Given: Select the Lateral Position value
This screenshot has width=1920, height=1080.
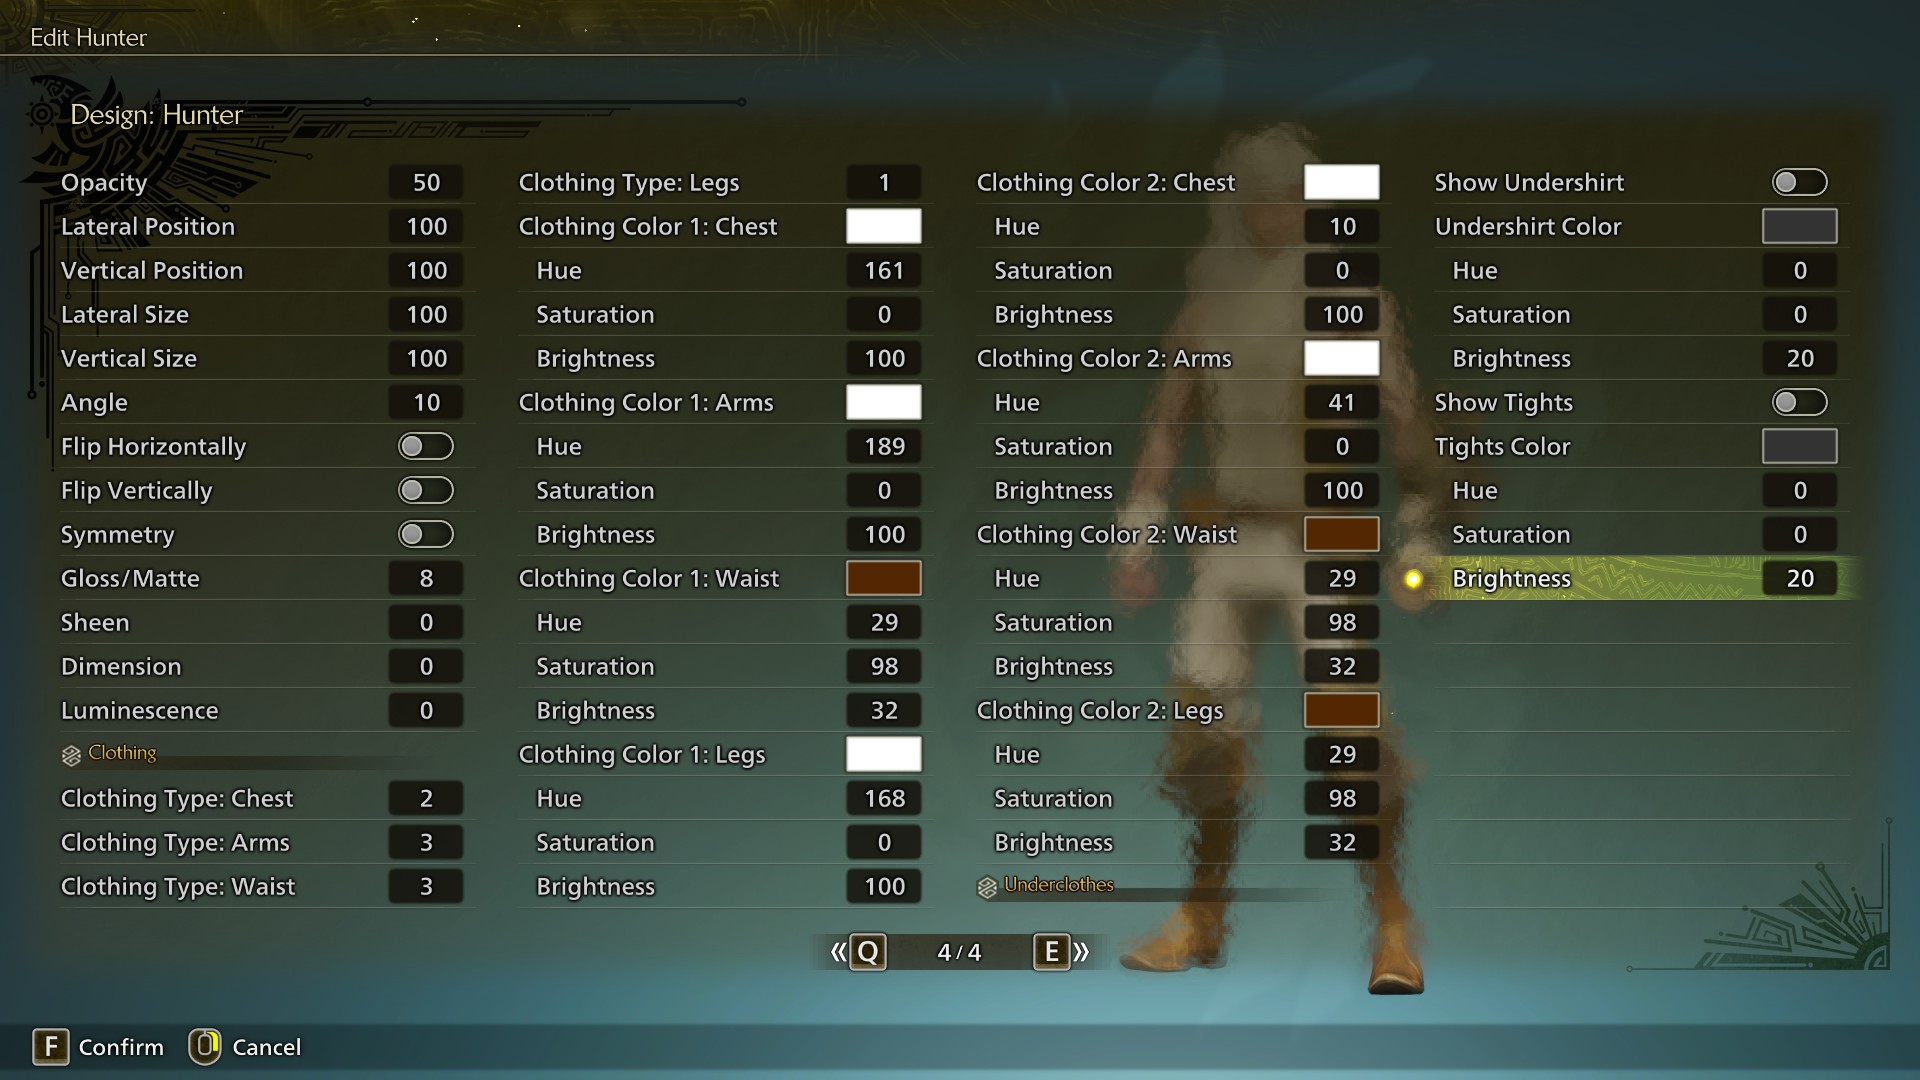Looking at the screenshot, I should pyautogui.click(x=426, y=226).
